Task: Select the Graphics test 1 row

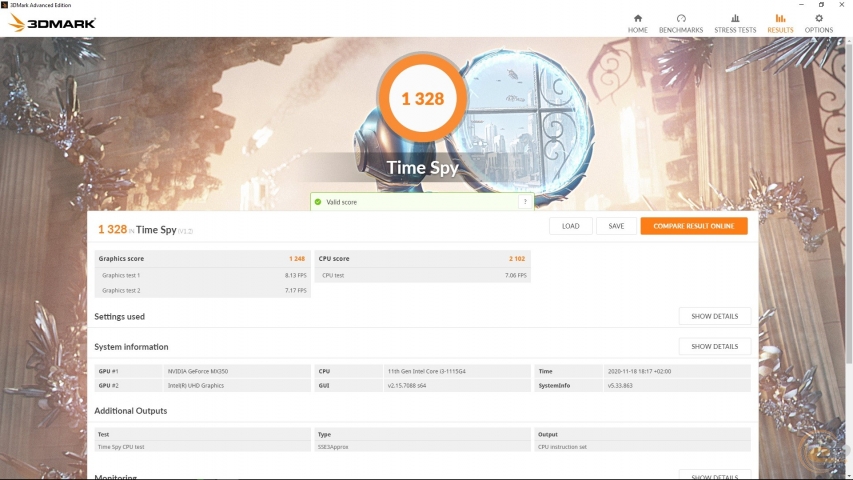Action: (x=202, y=275)
